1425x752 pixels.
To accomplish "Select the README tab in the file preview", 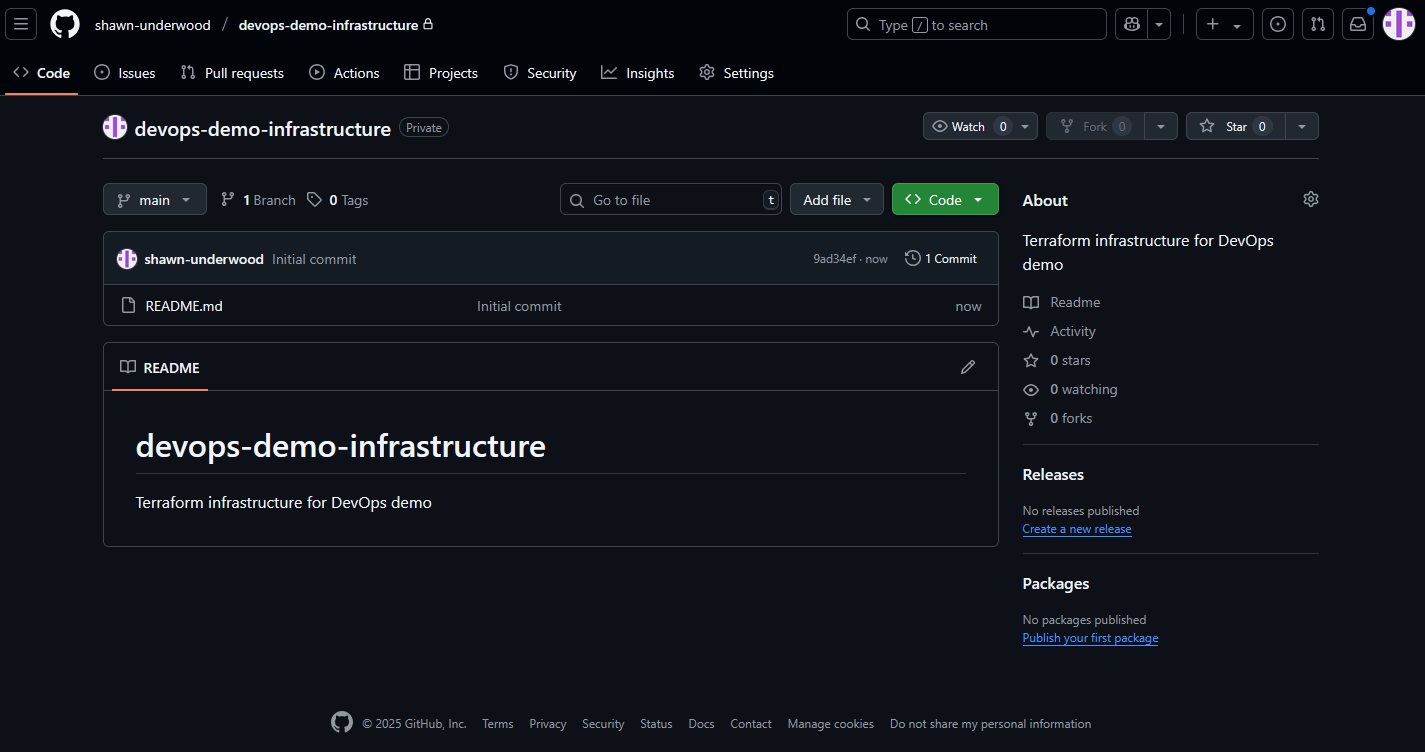I will tap(160, 367).
